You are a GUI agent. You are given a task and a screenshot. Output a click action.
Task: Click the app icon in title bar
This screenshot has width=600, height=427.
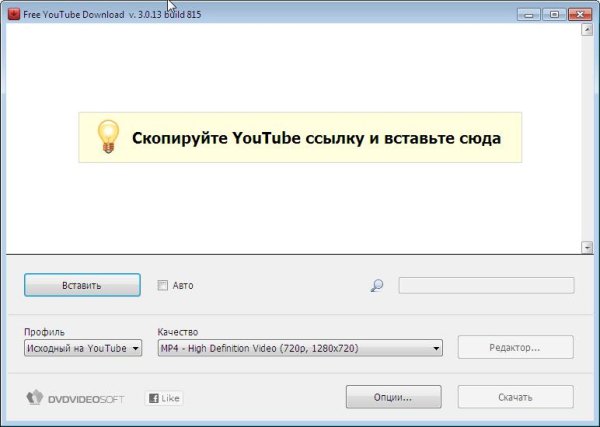click(14, 14)
